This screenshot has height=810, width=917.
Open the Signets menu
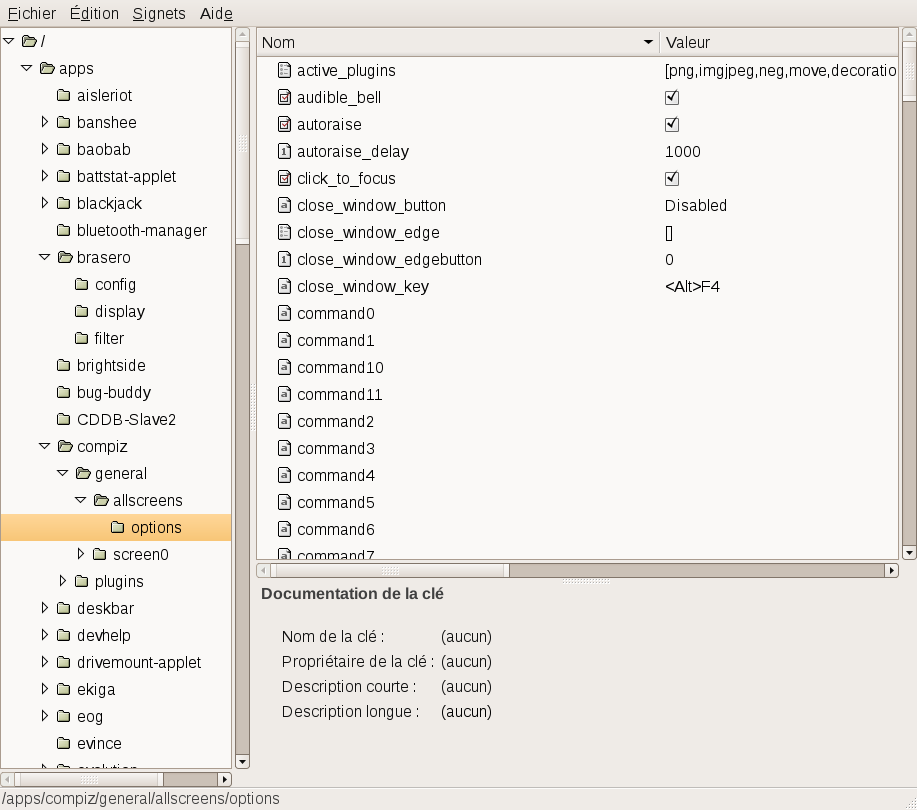tap(159, 13)
